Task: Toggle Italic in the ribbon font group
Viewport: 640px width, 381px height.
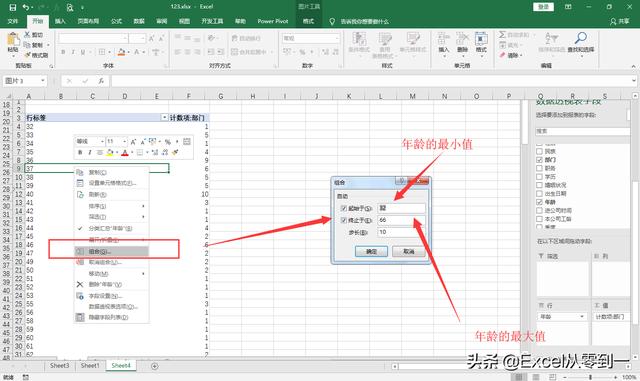Action: [73, 52]
